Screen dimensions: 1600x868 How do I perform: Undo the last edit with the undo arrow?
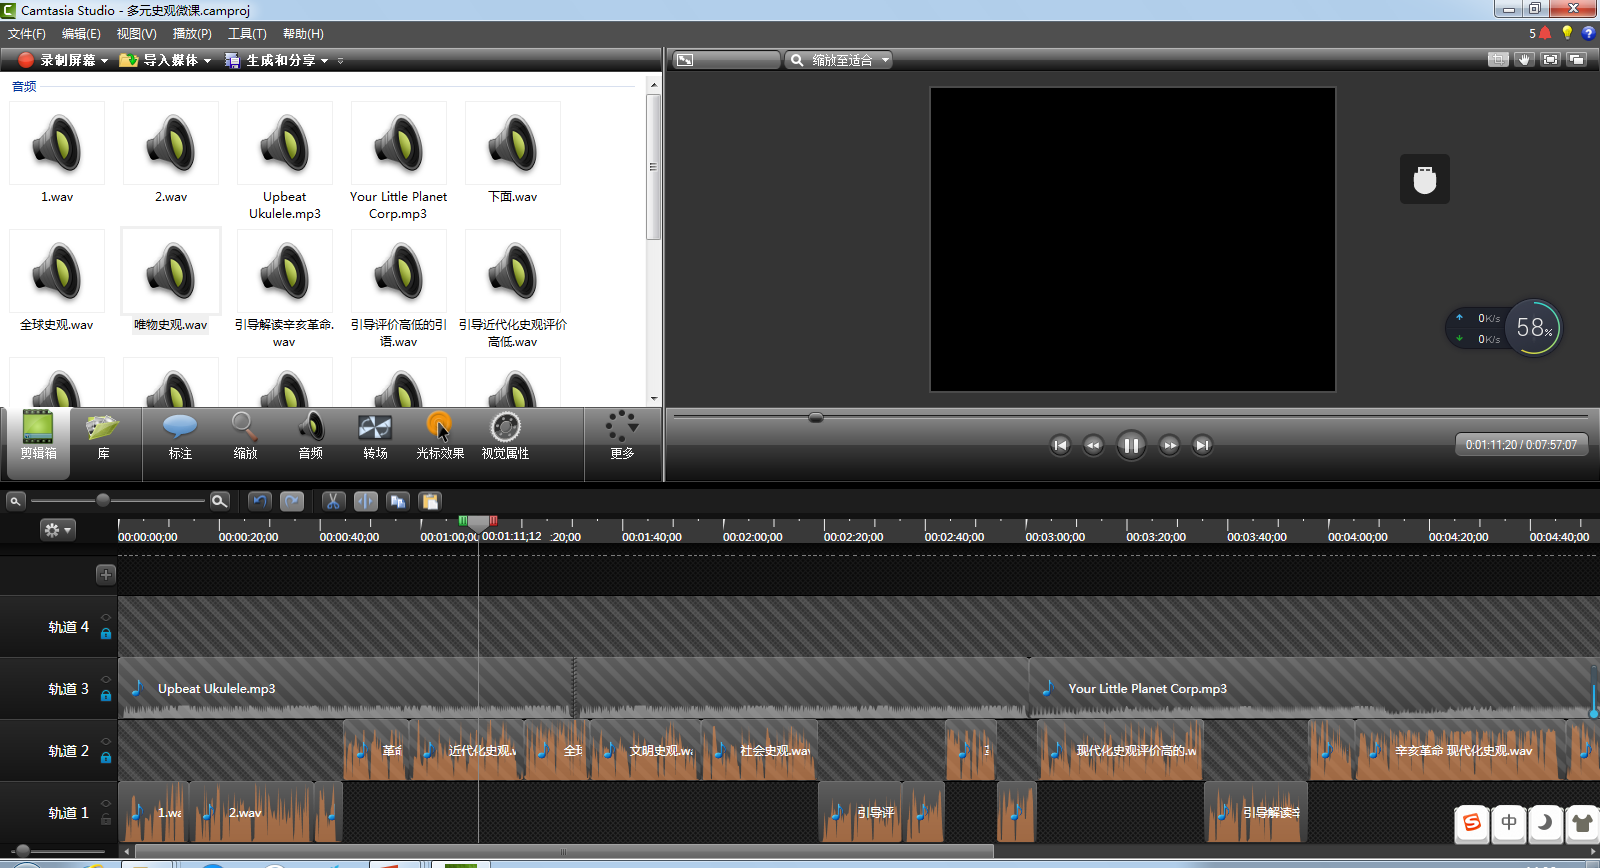pyautogui.click(x=260, y=501)
